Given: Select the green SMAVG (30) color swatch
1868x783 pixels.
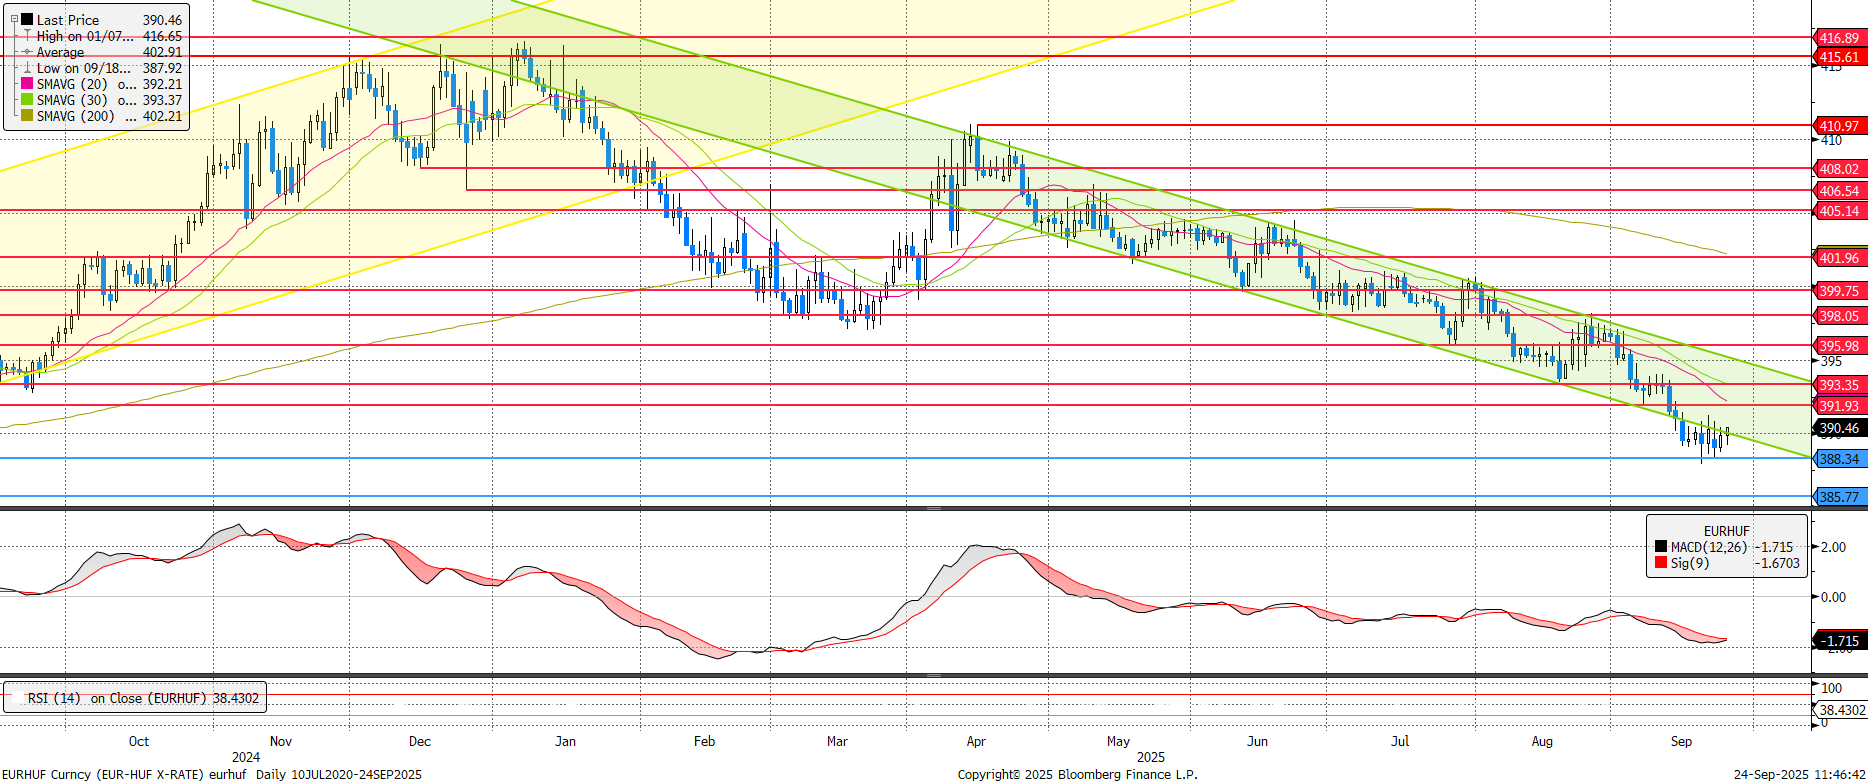Looking at the screenshot, I should 27,100.
